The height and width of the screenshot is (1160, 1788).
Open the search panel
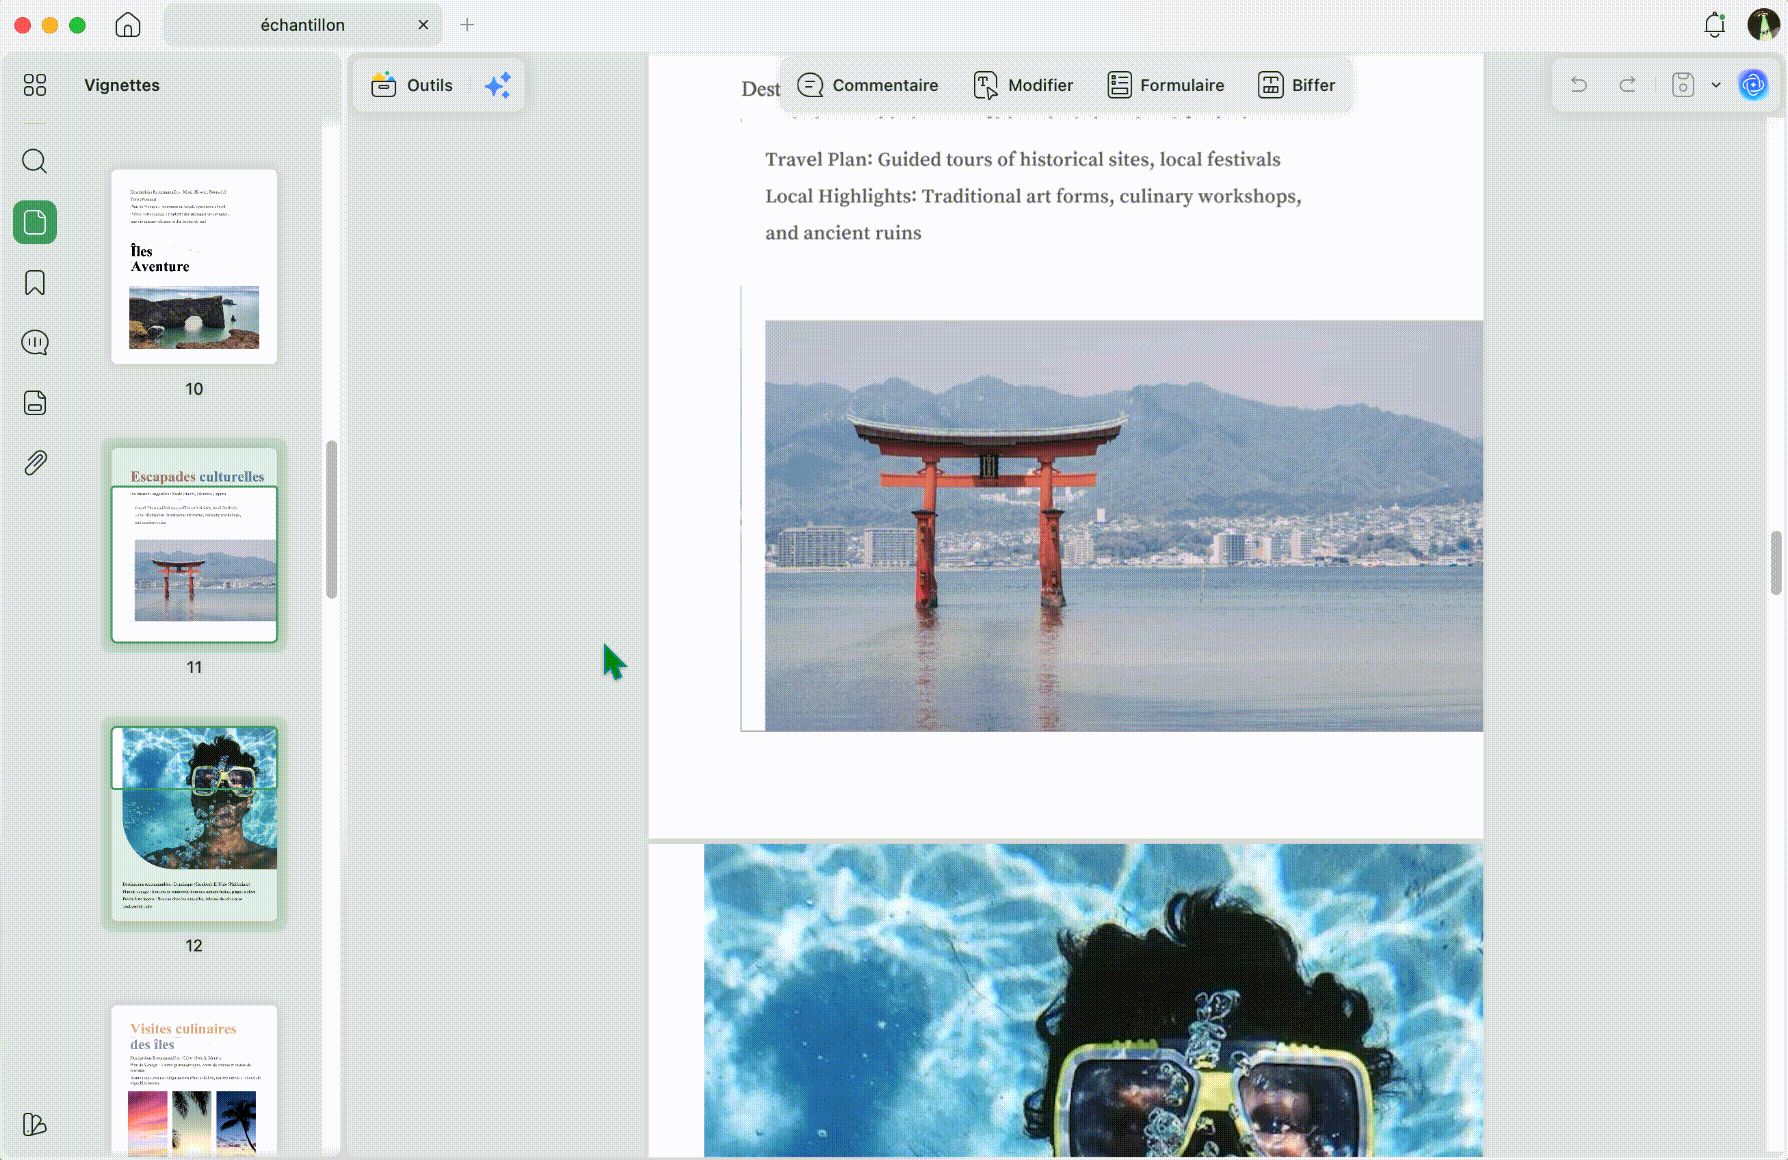(x=35, y=161)
